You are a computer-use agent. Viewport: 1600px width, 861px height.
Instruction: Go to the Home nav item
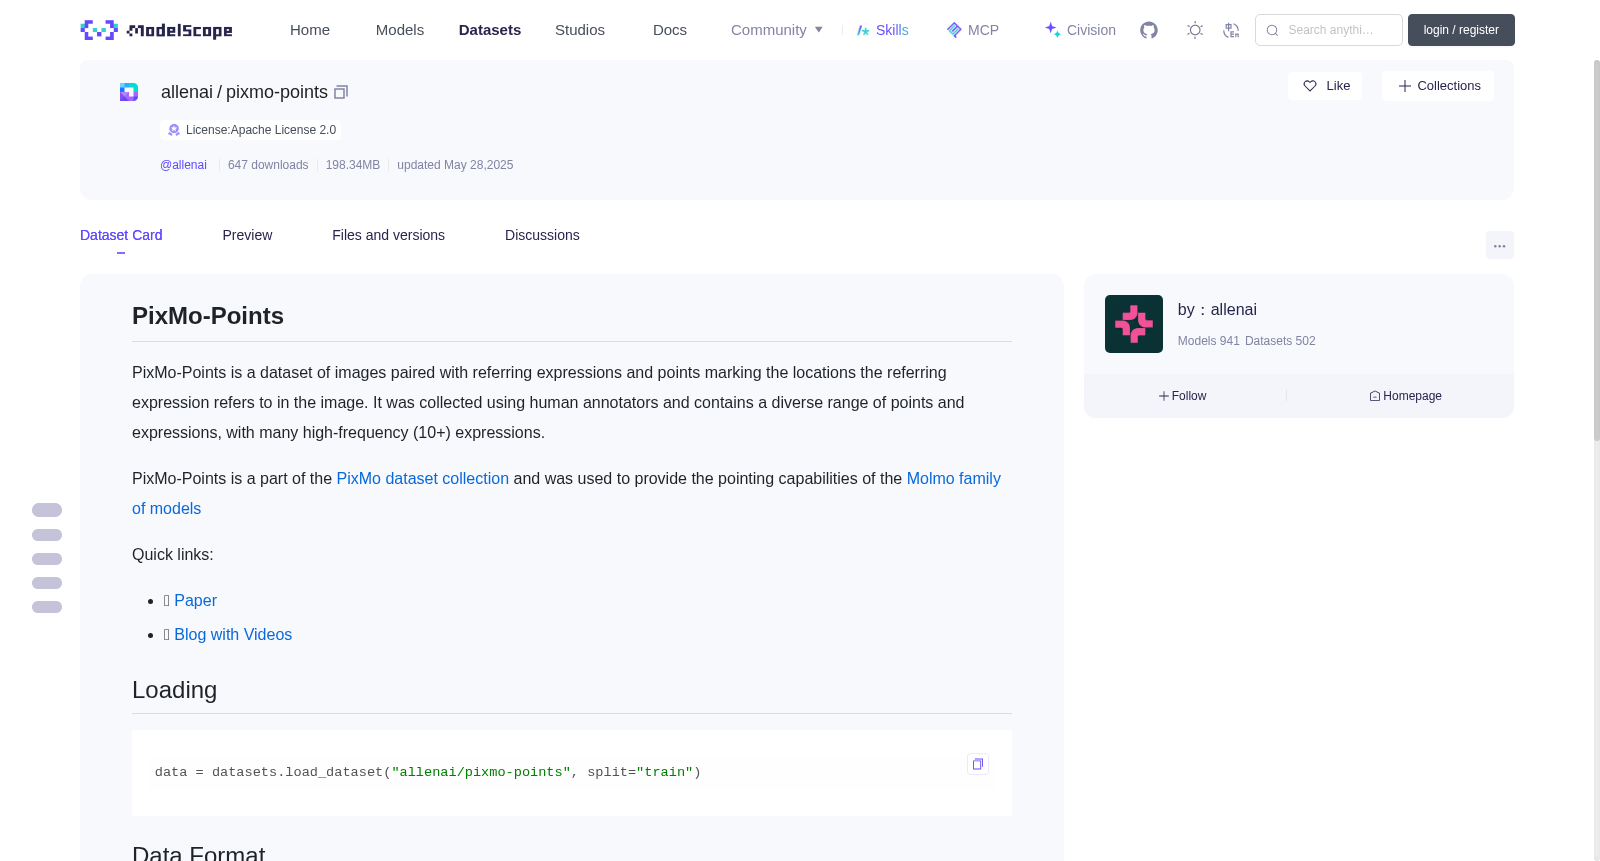click(x=310, y=30)
